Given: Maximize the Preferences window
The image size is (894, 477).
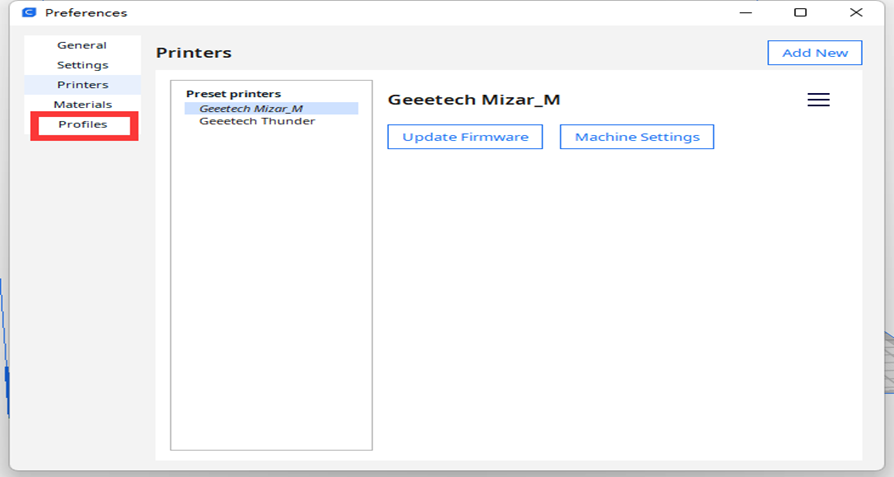Looking at the screenshot, I should click(800, 13).
